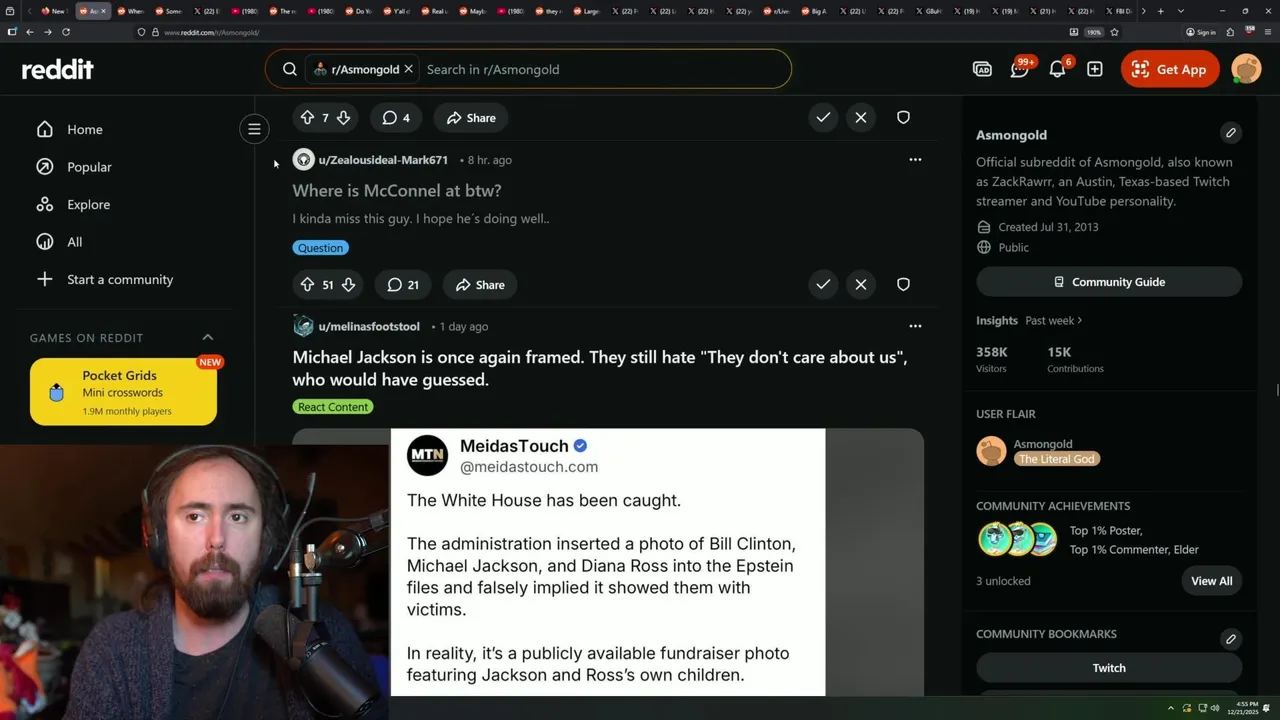The image size is (1280, 720).
Task: Upvote the McConnel post
Action: pyautogui.click(x=307, y=285)
